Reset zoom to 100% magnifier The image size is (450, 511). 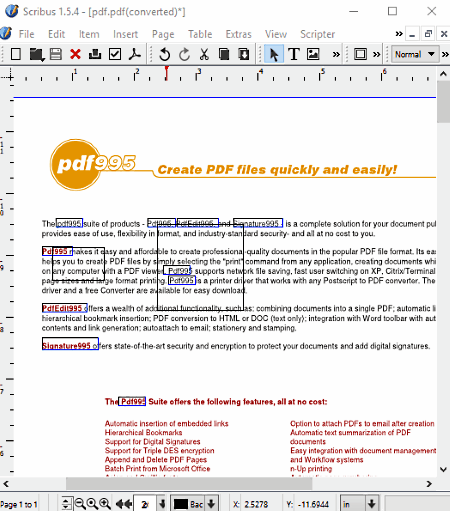(x=92, y=504)
